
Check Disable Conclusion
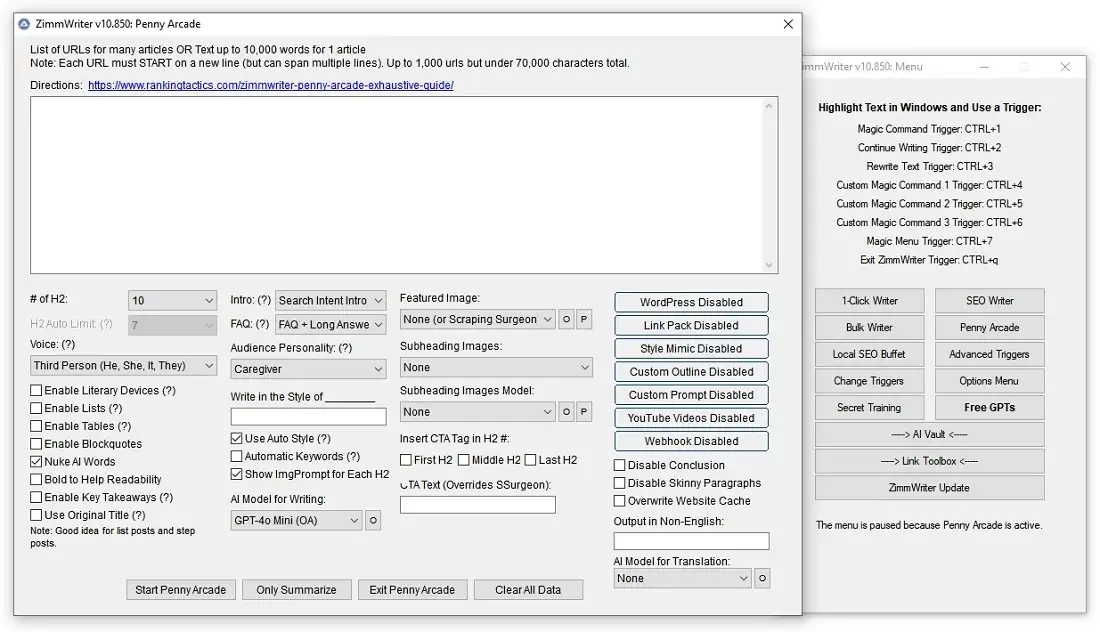click(x=617, y=465)
